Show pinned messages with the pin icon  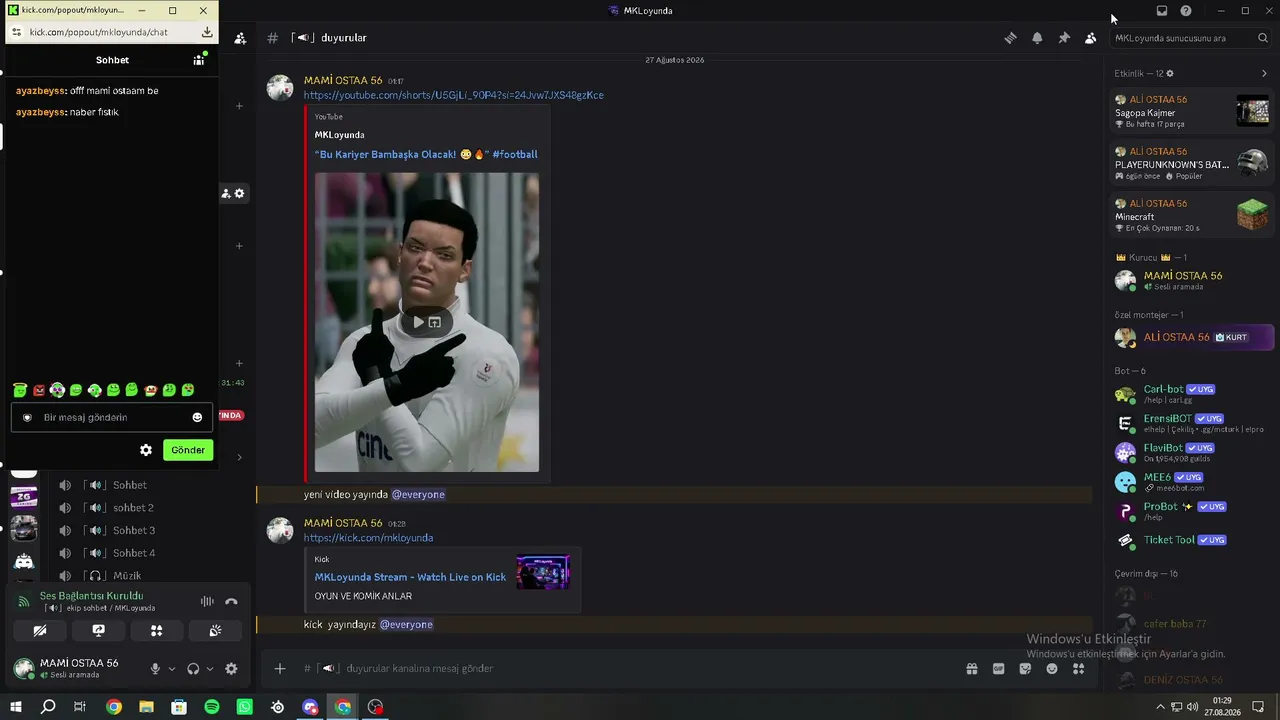point(1064,38)
